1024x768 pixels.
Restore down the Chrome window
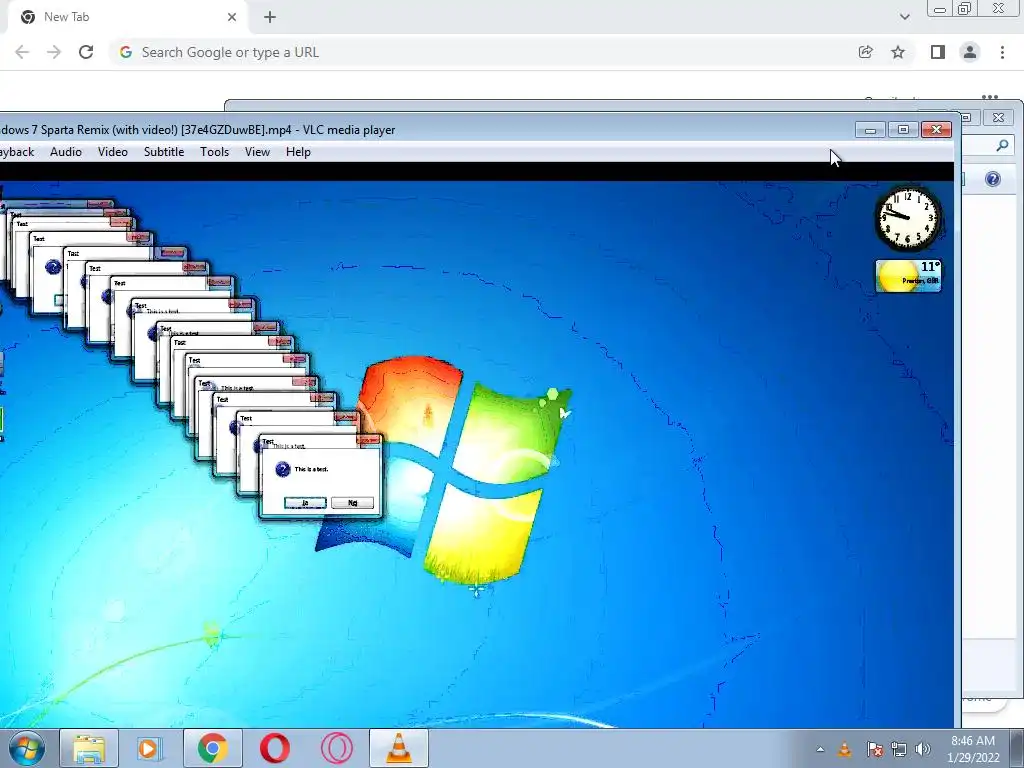click(x=965, y=9)
